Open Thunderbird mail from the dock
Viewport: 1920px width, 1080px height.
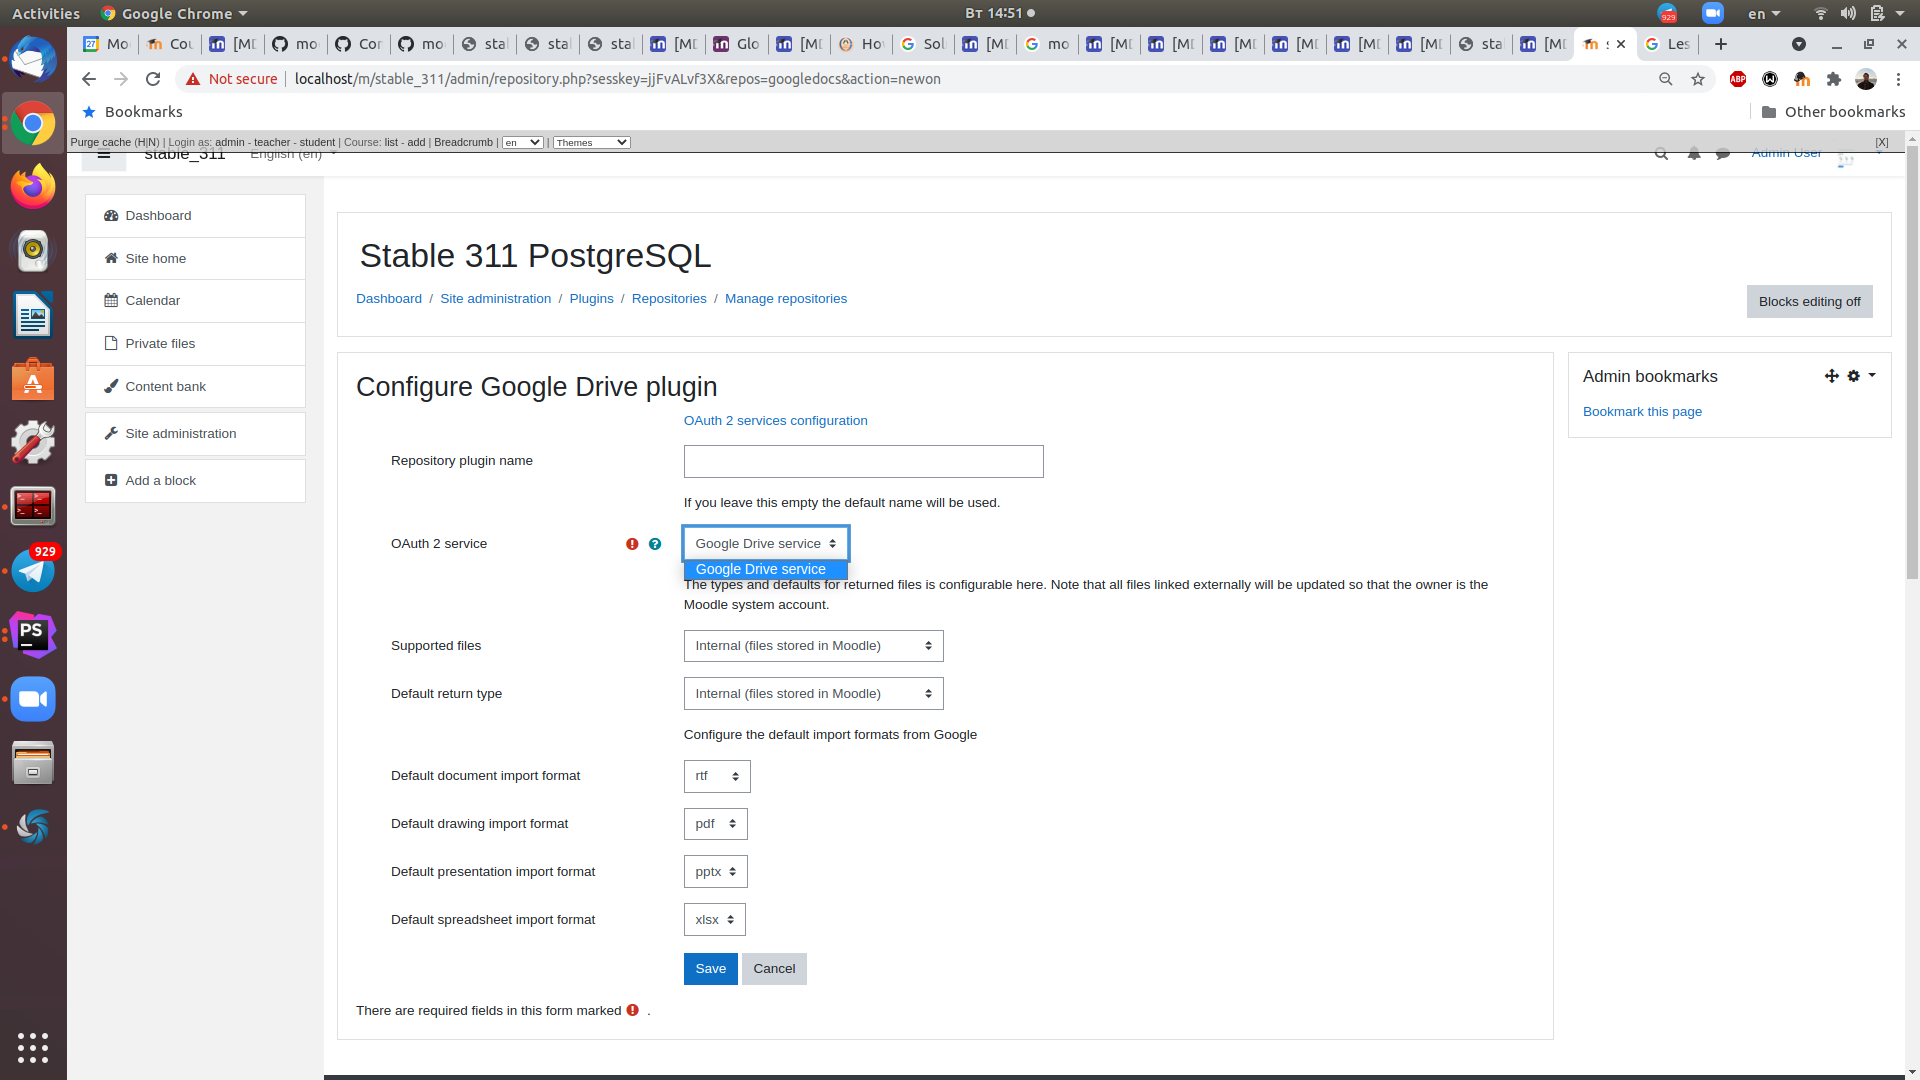tap(33, 59)
